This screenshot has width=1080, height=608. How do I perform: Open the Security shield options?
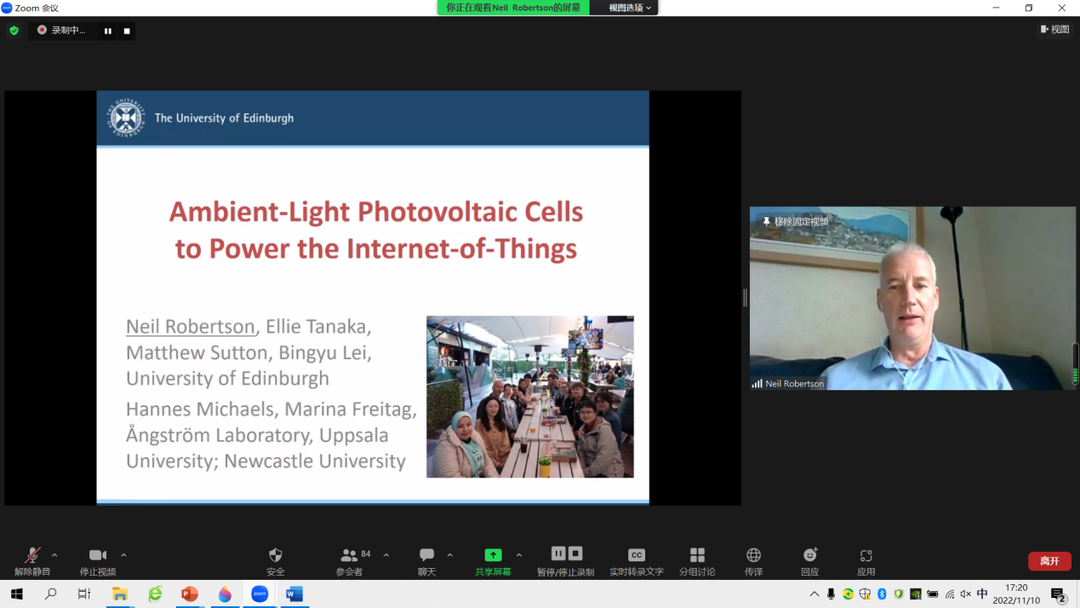click(x=275, y=557)
